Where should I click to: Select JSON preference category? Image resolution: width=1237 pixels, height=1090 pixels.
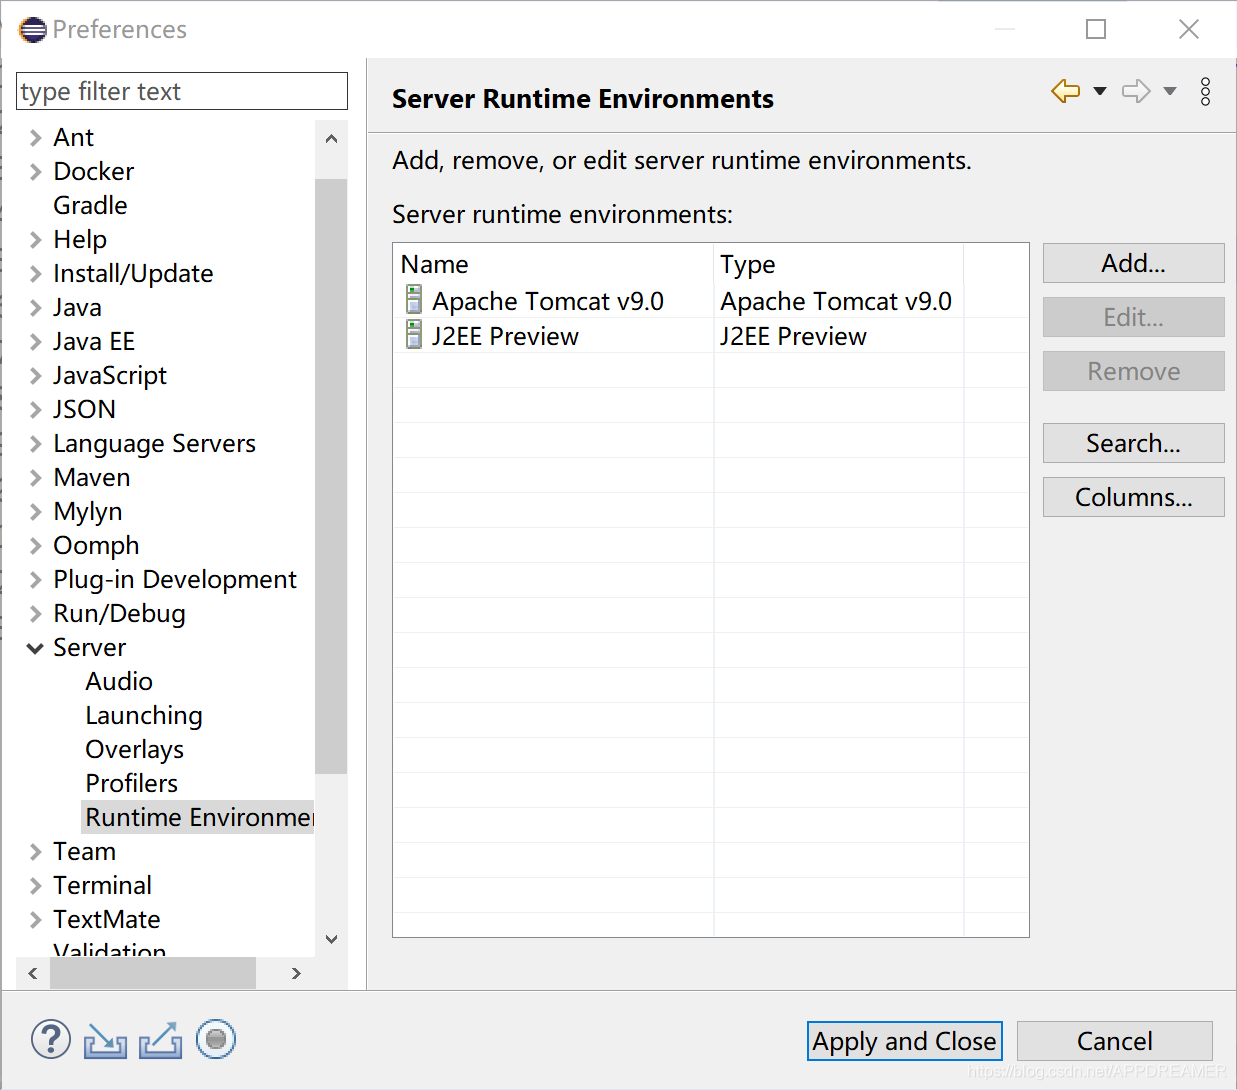point(84,409)
